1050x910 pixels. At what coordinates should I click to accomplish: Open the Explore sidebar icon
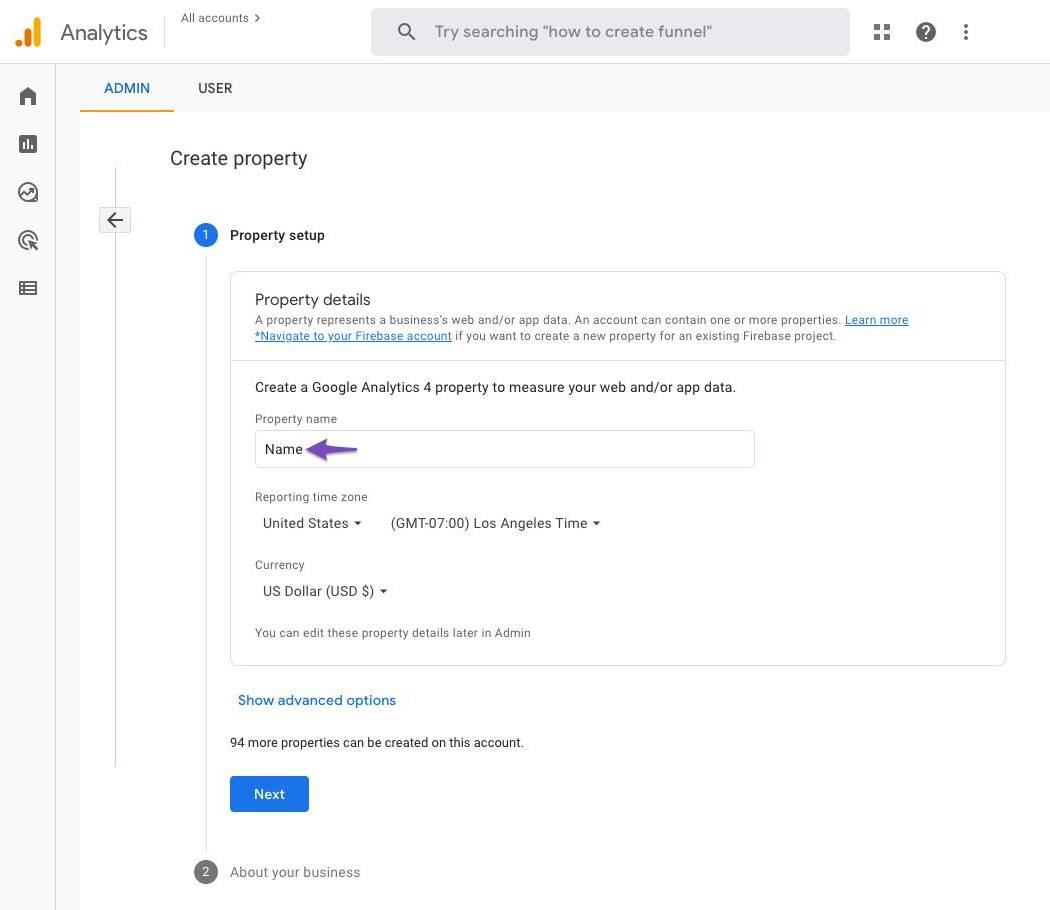click(x=28, y=192)
